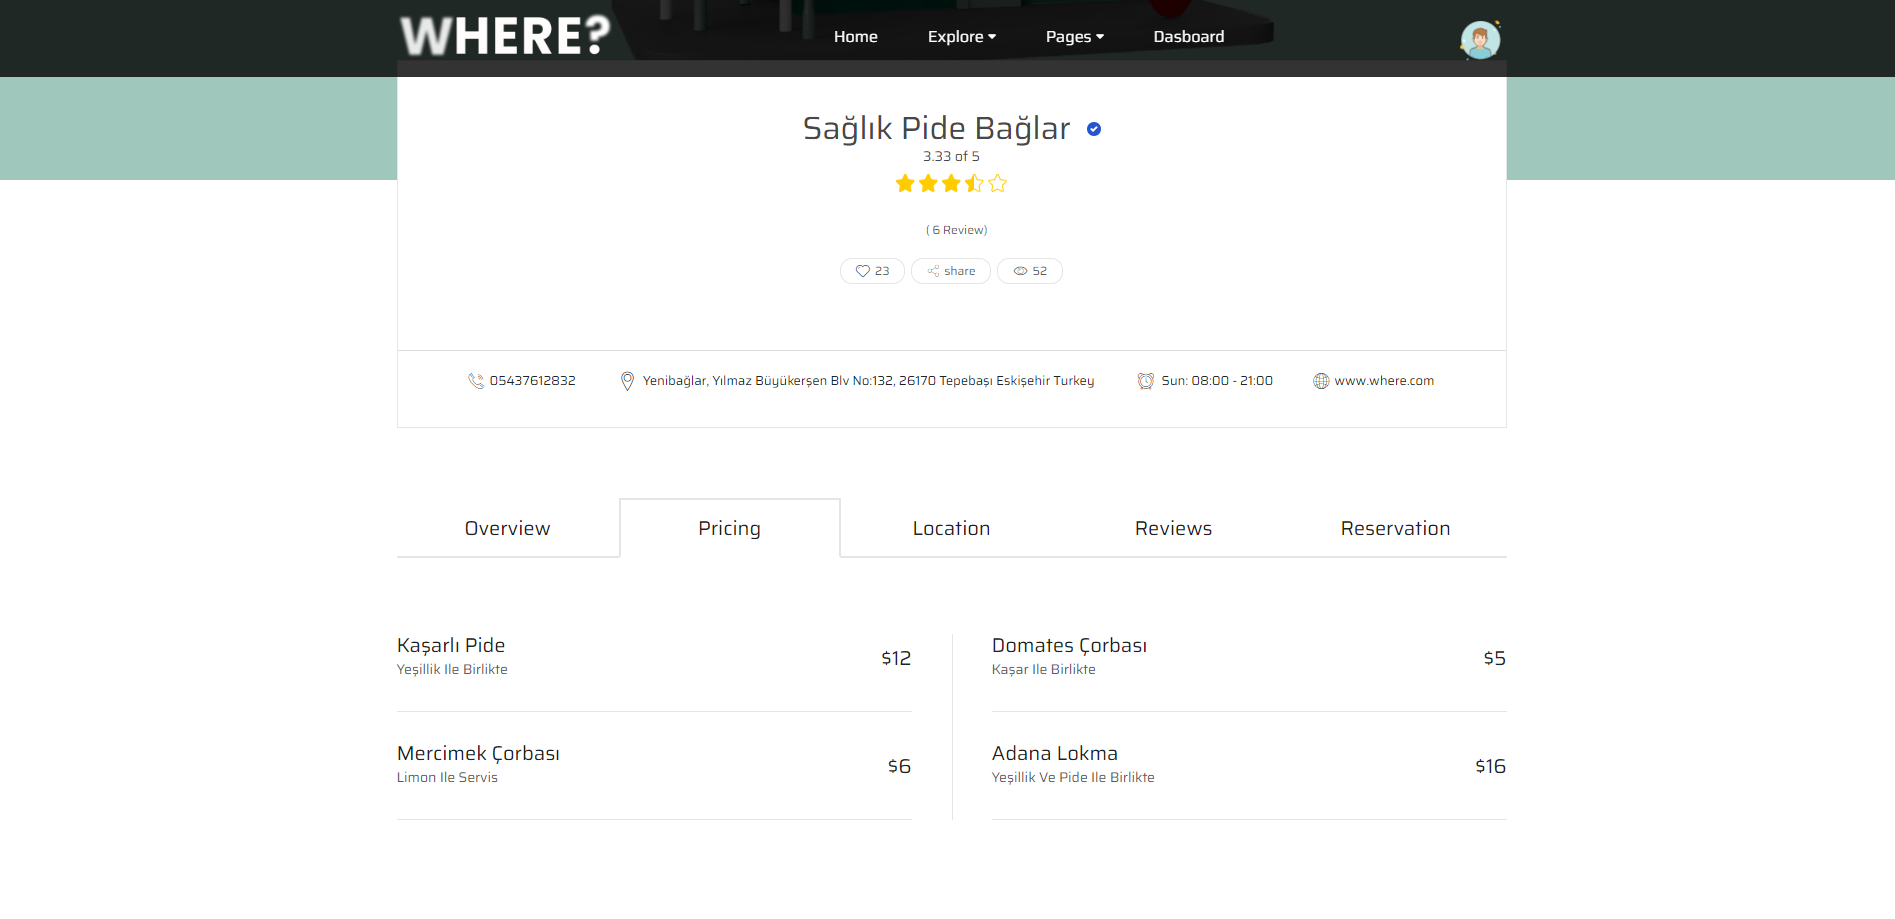The width and height of the screenshot is (1895, 919).
Task: Click the '3.33 of 5' rating text
Action: point(952,156)
